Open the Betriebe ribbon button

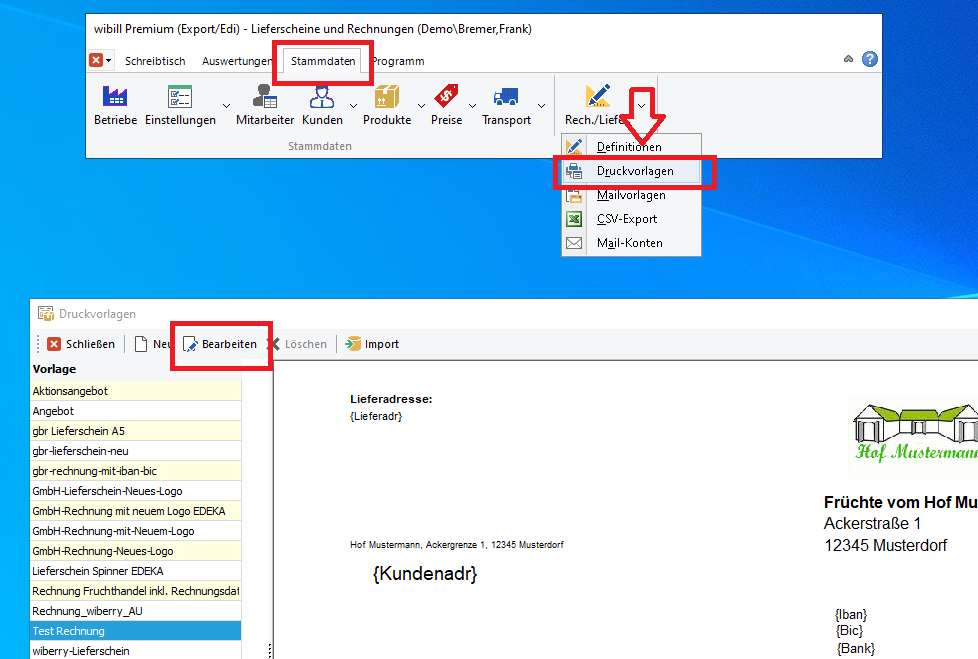click(x=115, y=105)
